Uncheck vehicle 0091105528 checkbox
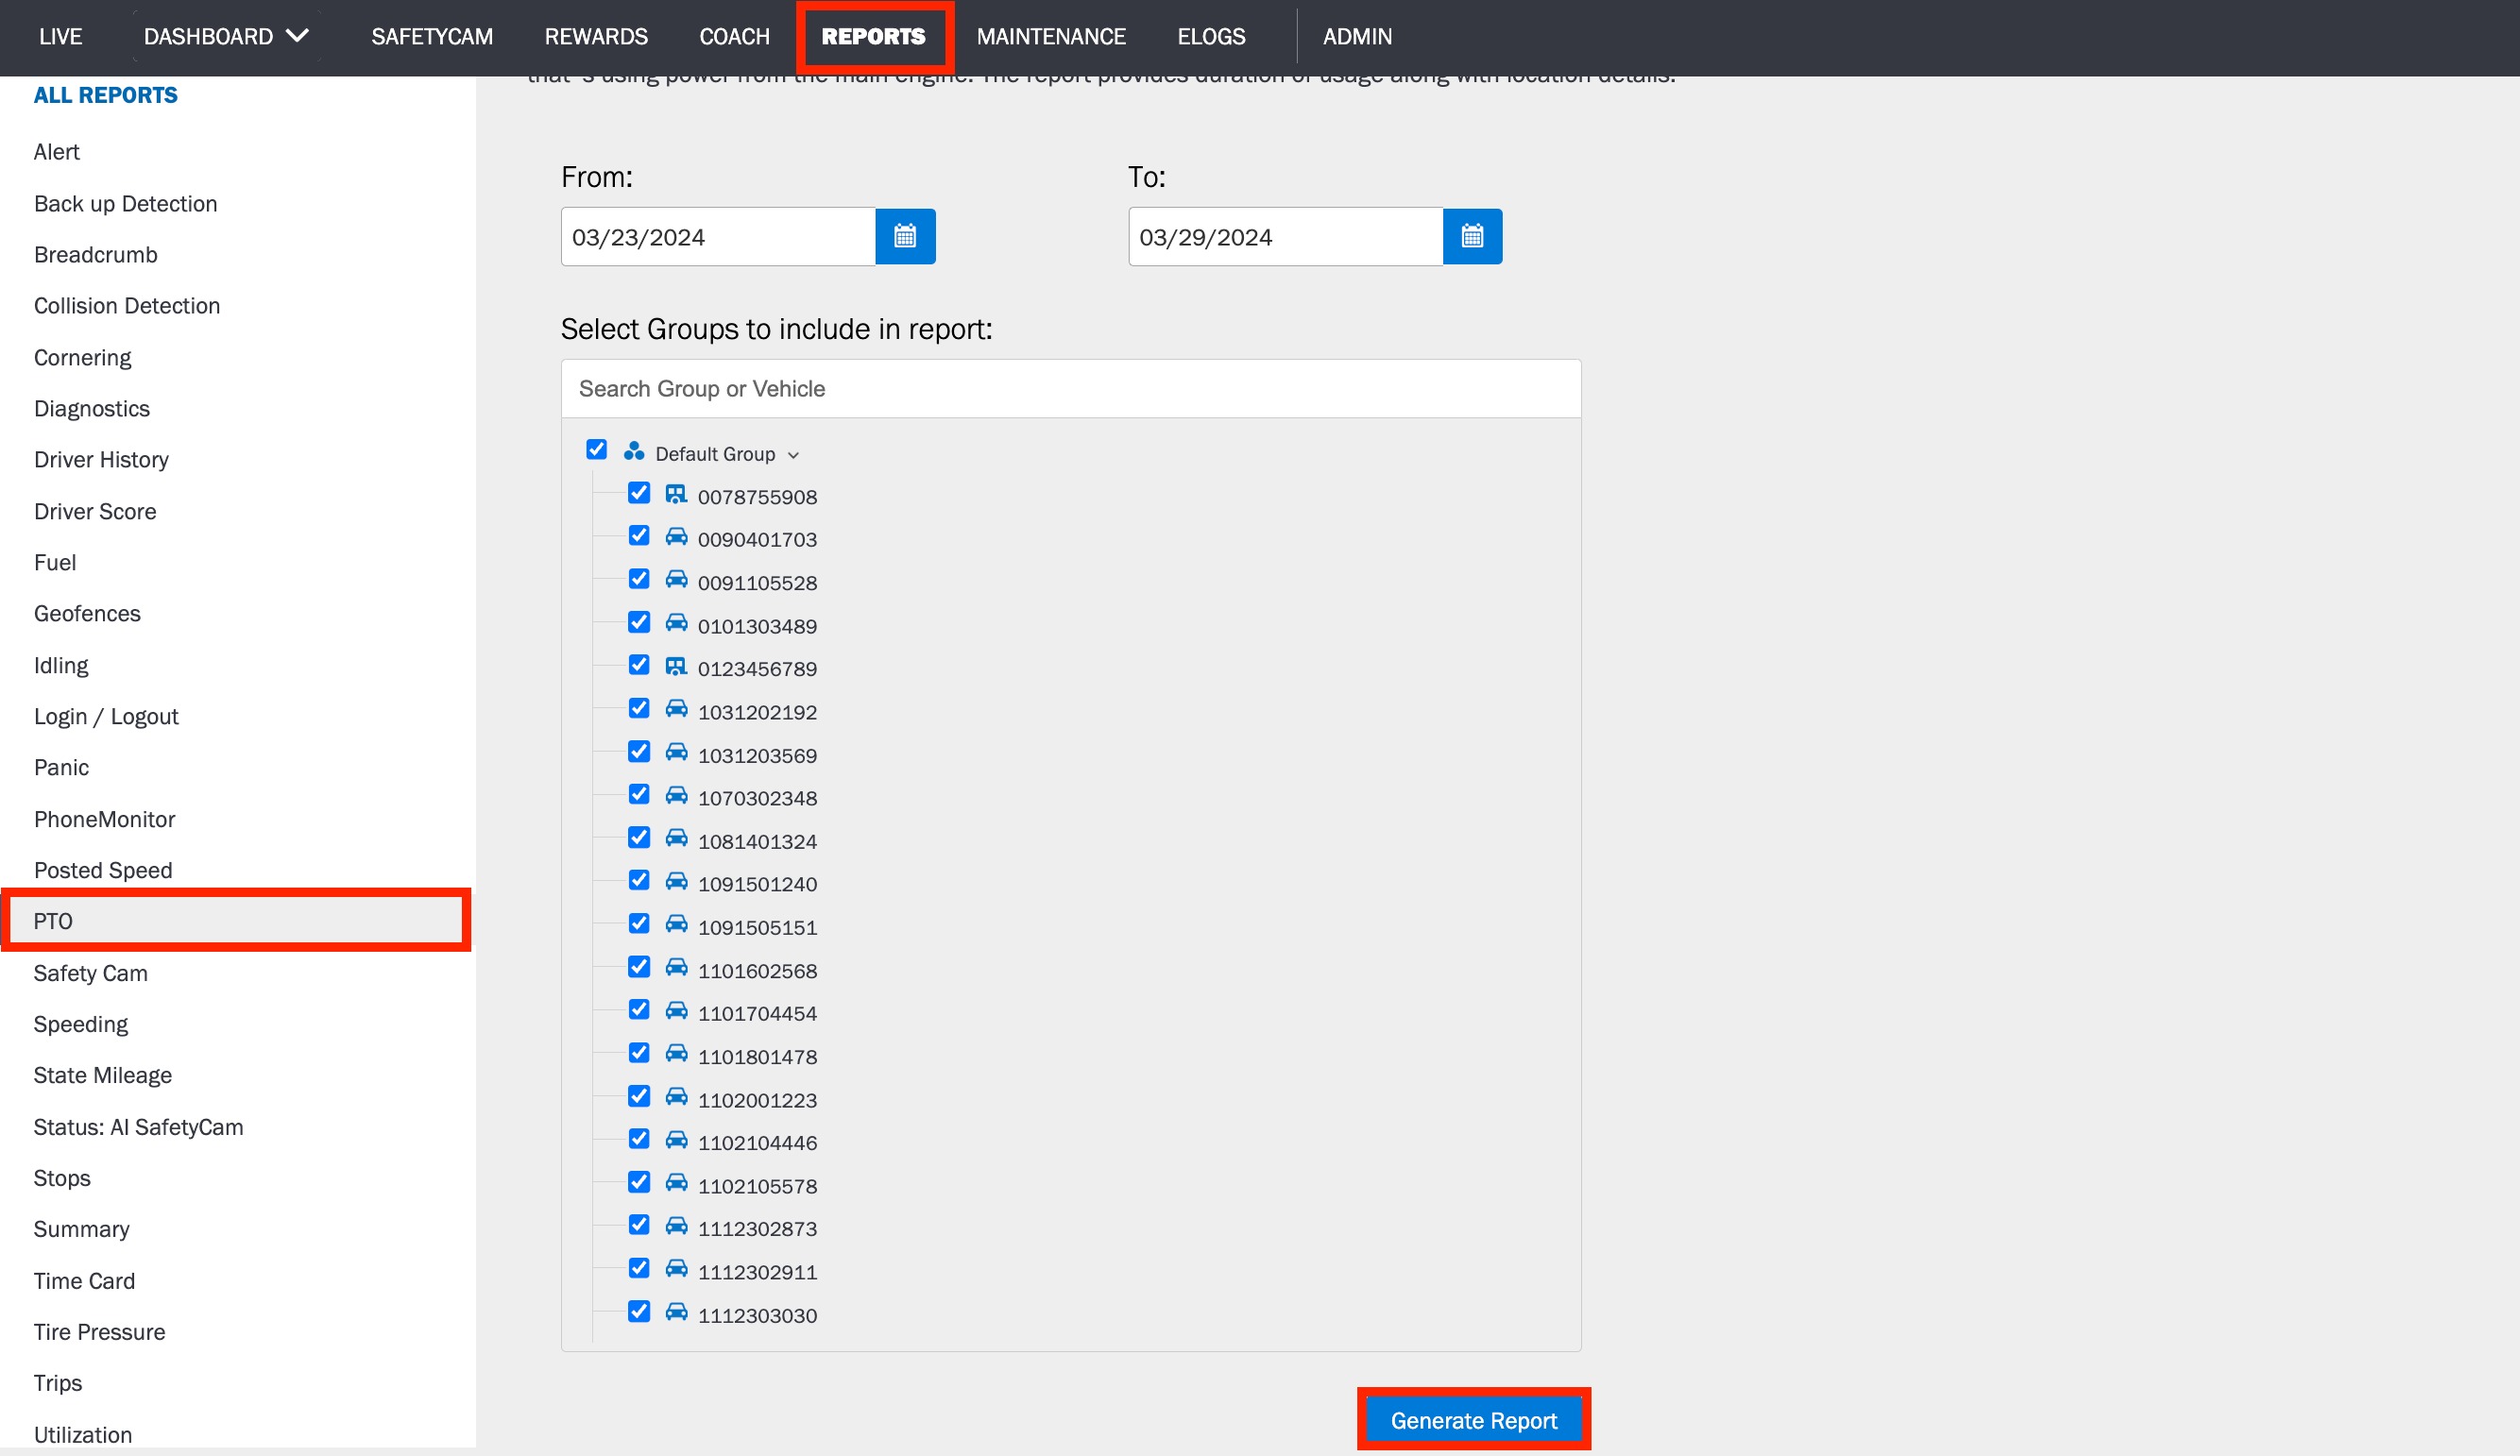2520x1456 pixels. (639, 579)
